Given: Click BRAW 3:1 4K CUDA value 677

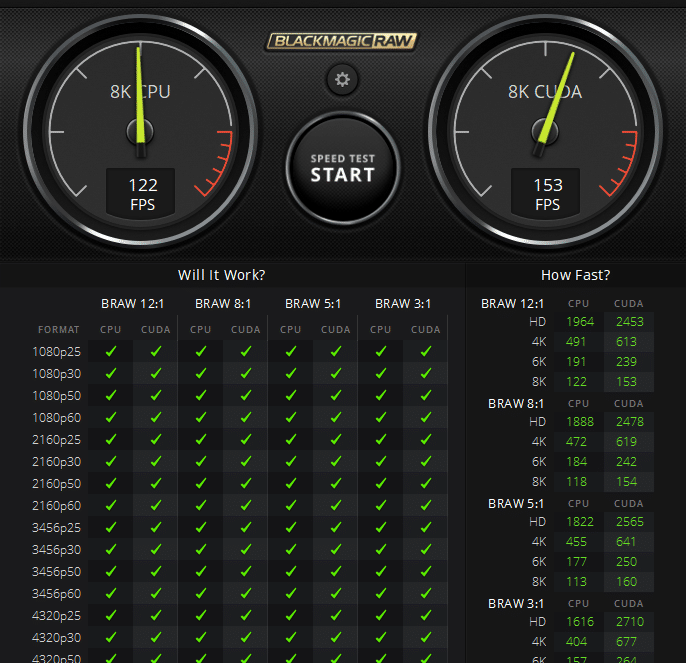Looking at the screenshot, I should click(626, 642).
